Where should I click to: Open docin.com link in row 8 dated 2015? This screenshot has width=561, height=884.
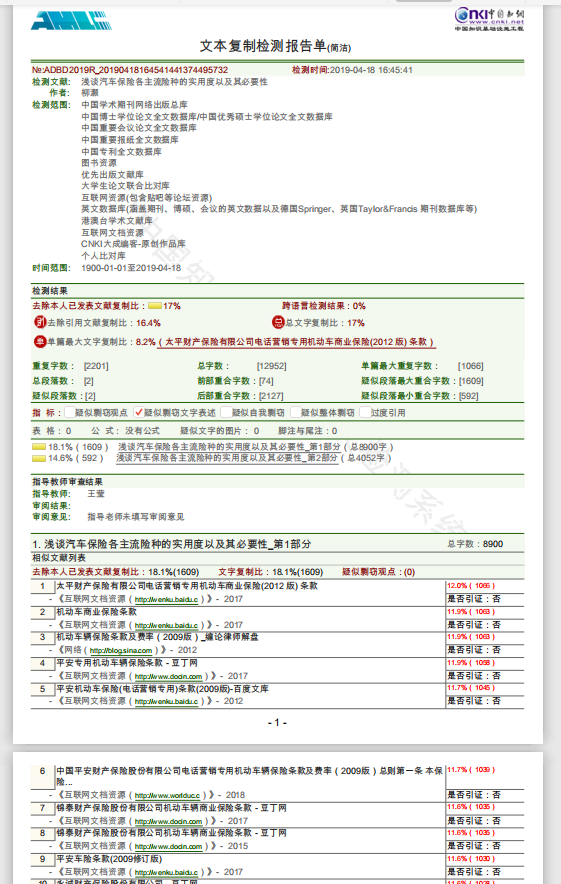(169, 846)
